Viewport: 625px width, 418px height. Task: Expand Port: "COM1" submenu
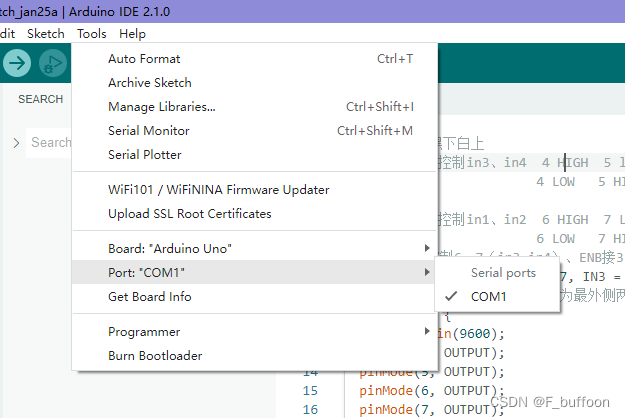255,273
